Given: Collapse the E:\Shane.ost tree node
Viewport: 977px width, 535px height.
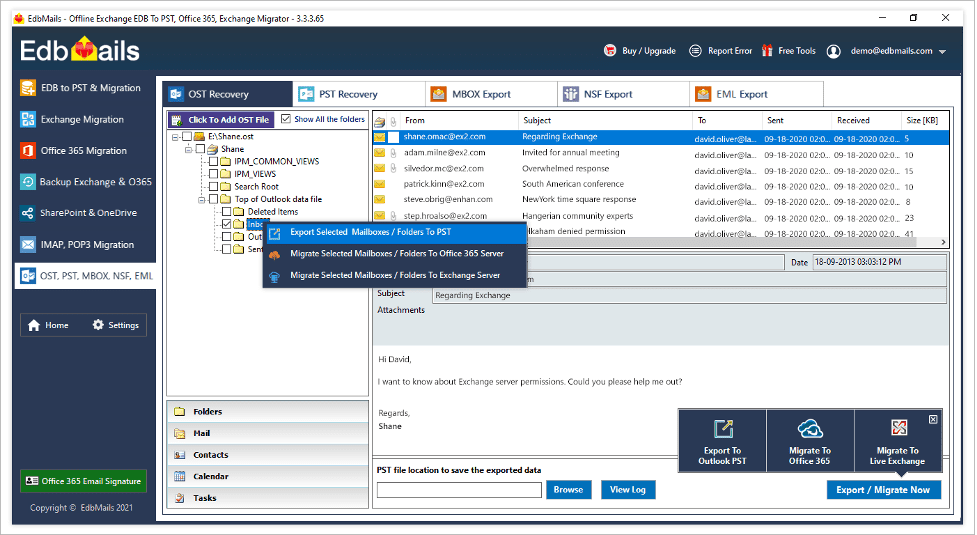Looking at the screenshot, I should pos(176,137).
